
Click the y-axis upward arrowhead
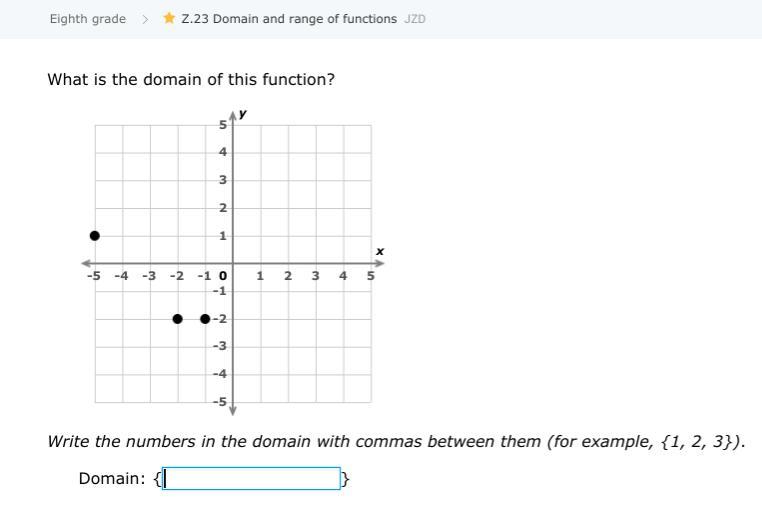tap(233, 117)
